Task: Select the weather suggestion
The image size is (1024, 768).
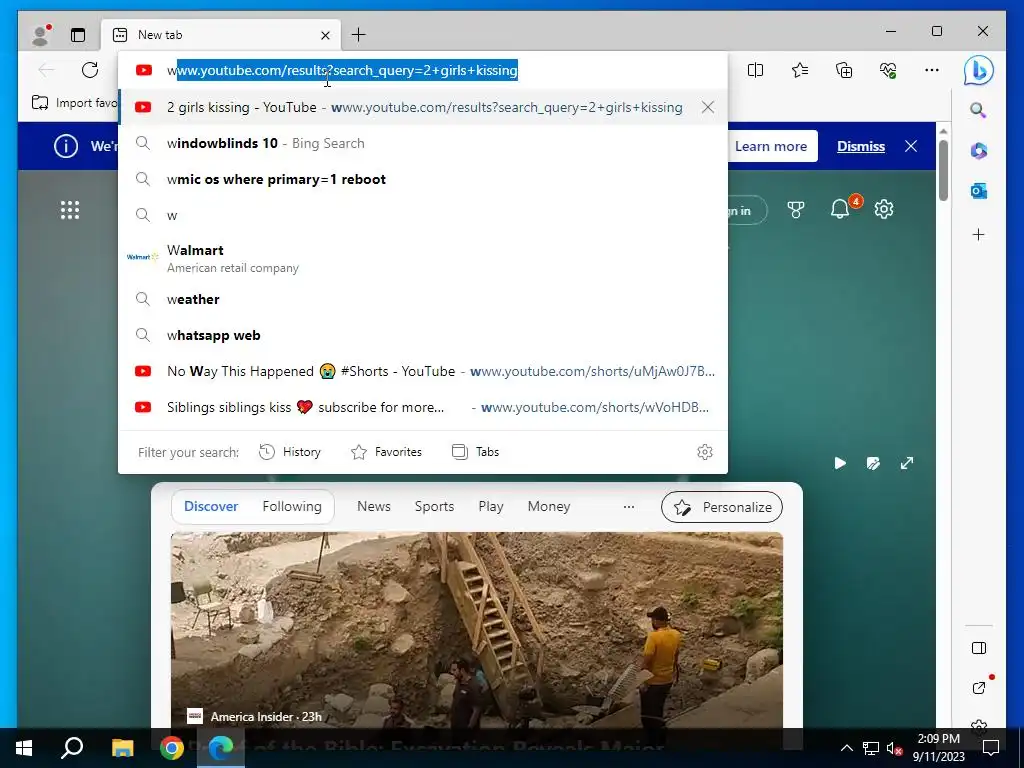Action: [423, 299]
